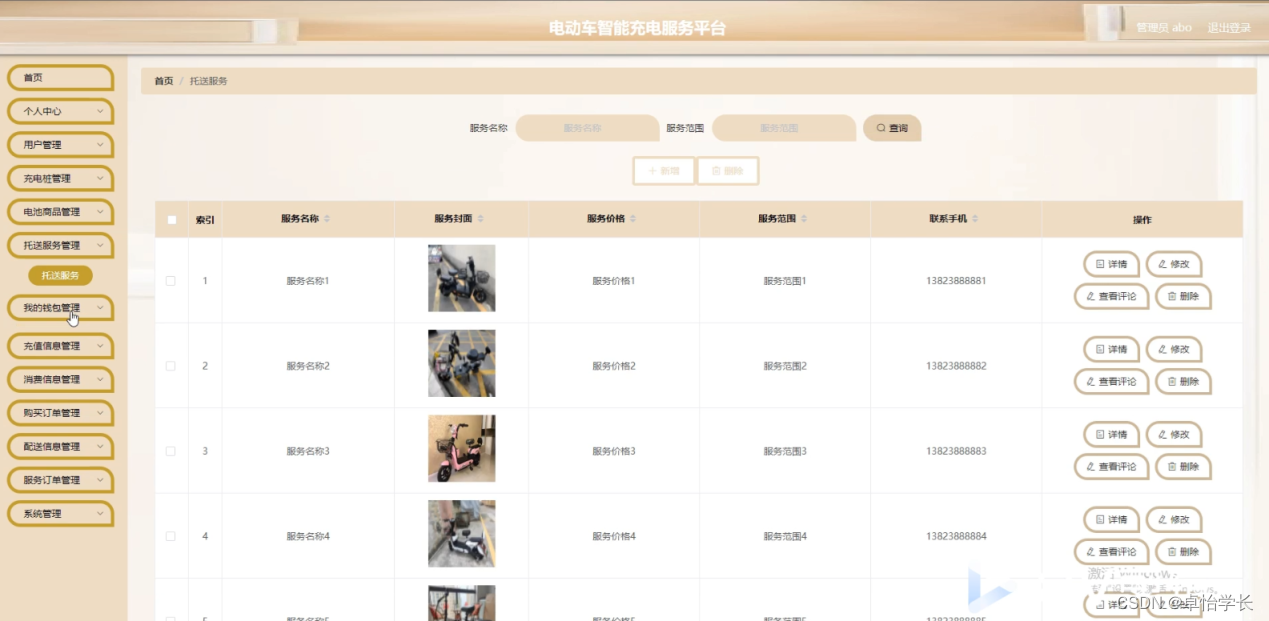Expand the 购买订单管理 menu
1269x621 pixels.
click(60, 413)
